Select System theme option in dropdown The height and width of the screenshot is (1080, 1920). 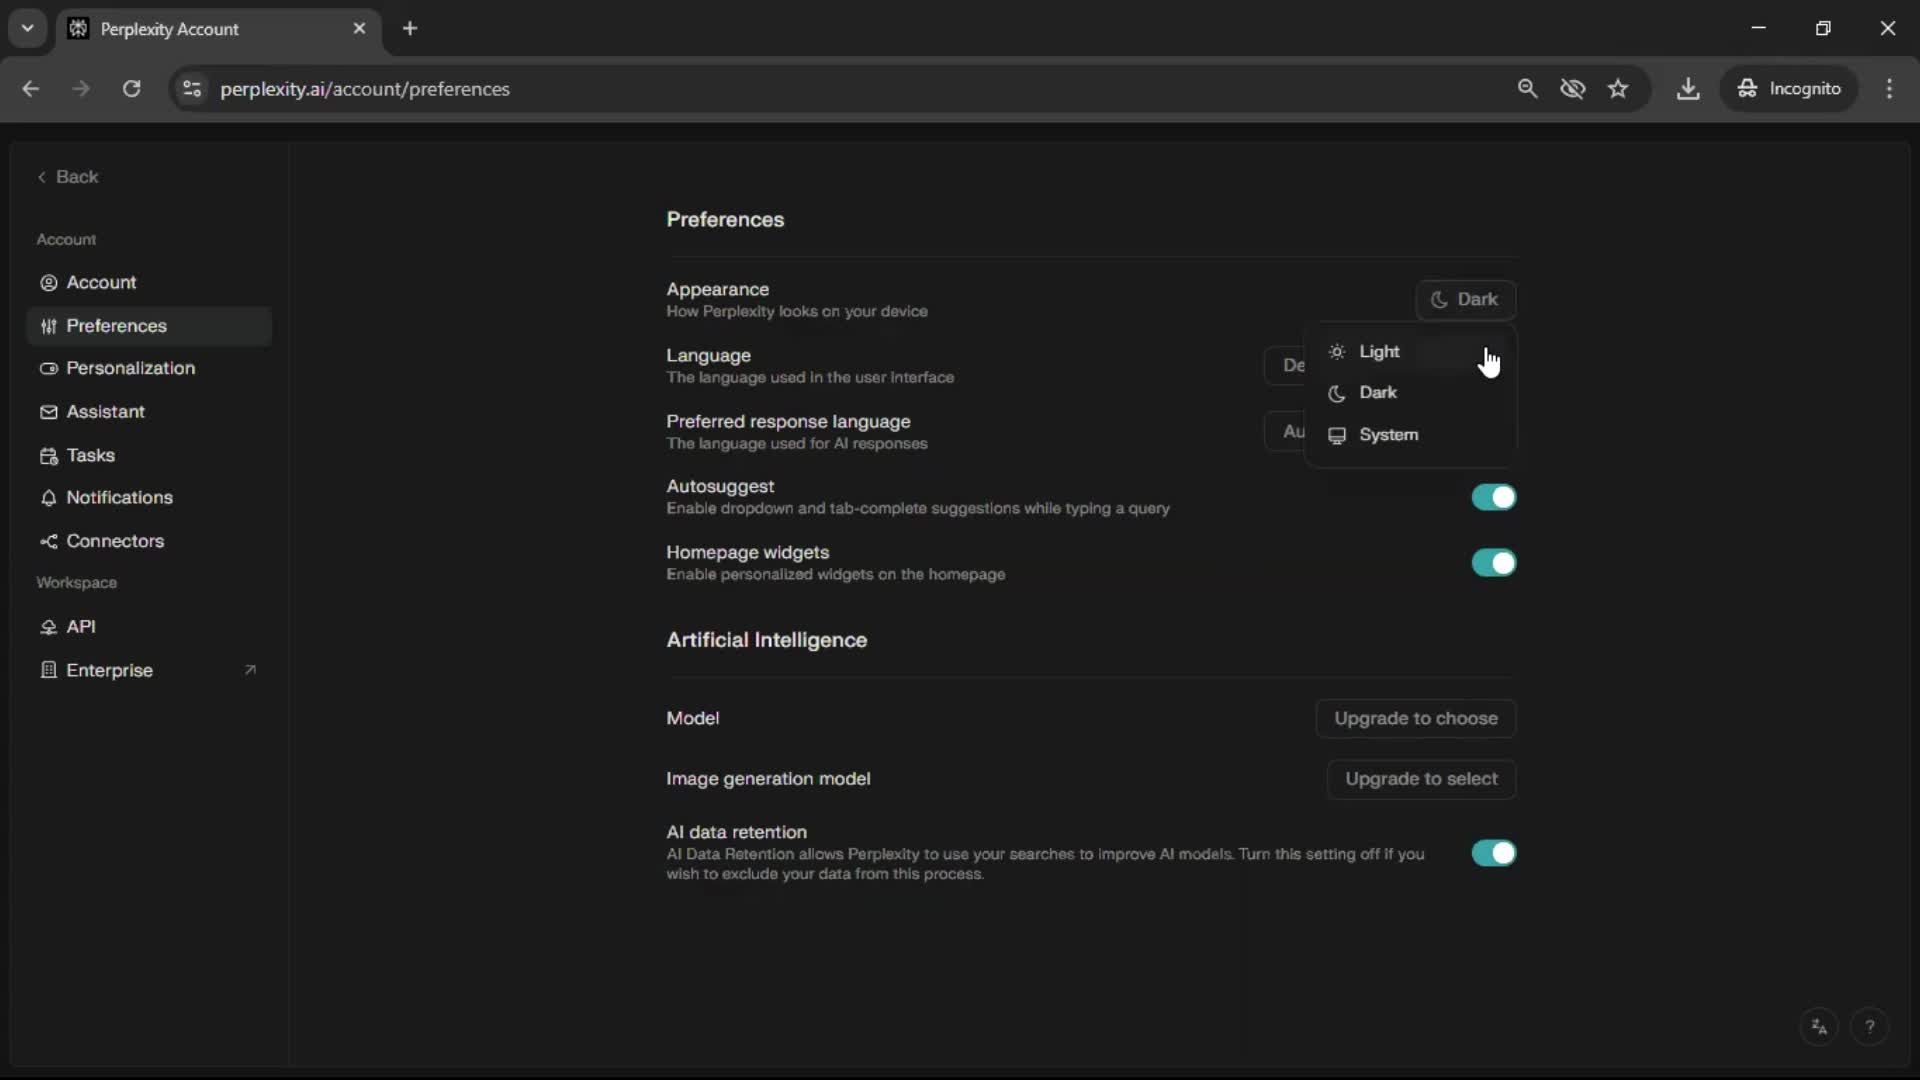1388,435
